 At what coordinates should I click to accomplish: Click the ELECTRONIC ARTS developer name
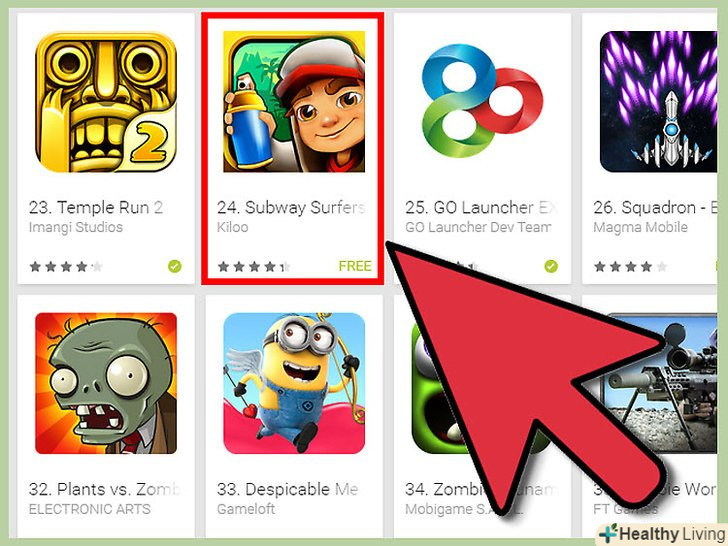click(x=90, y=509)
